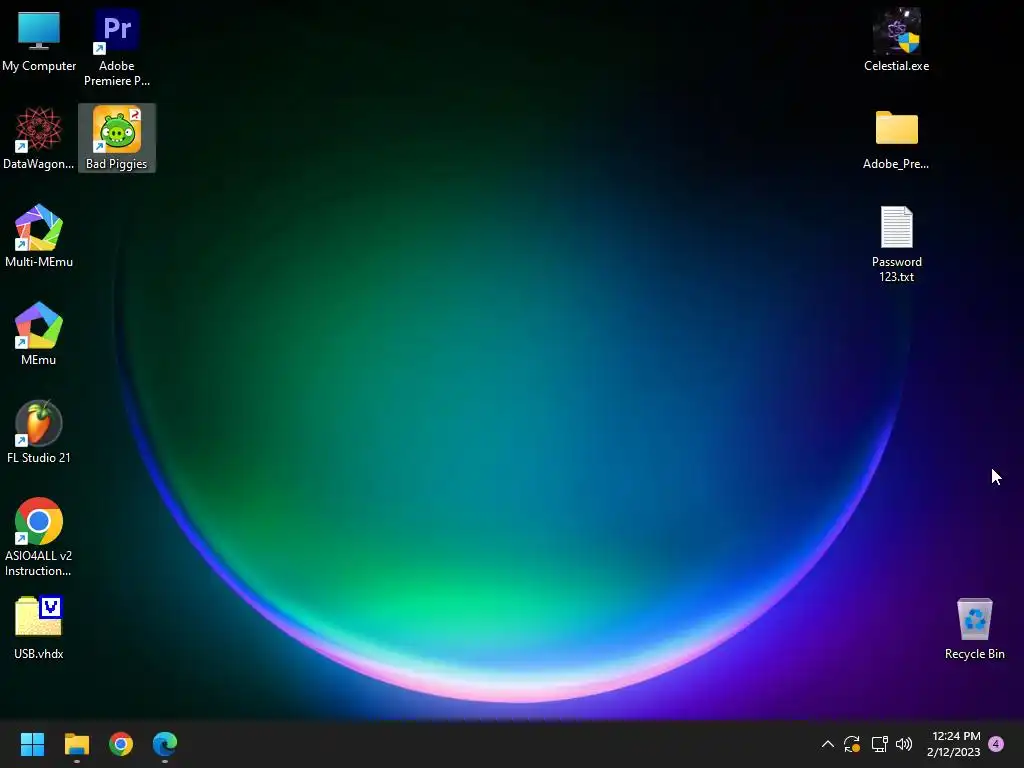The height and width of the screenshot is (768, 1024).
Task: Select the FL Studio 21 shortcut
Action: tap(39, 432)
